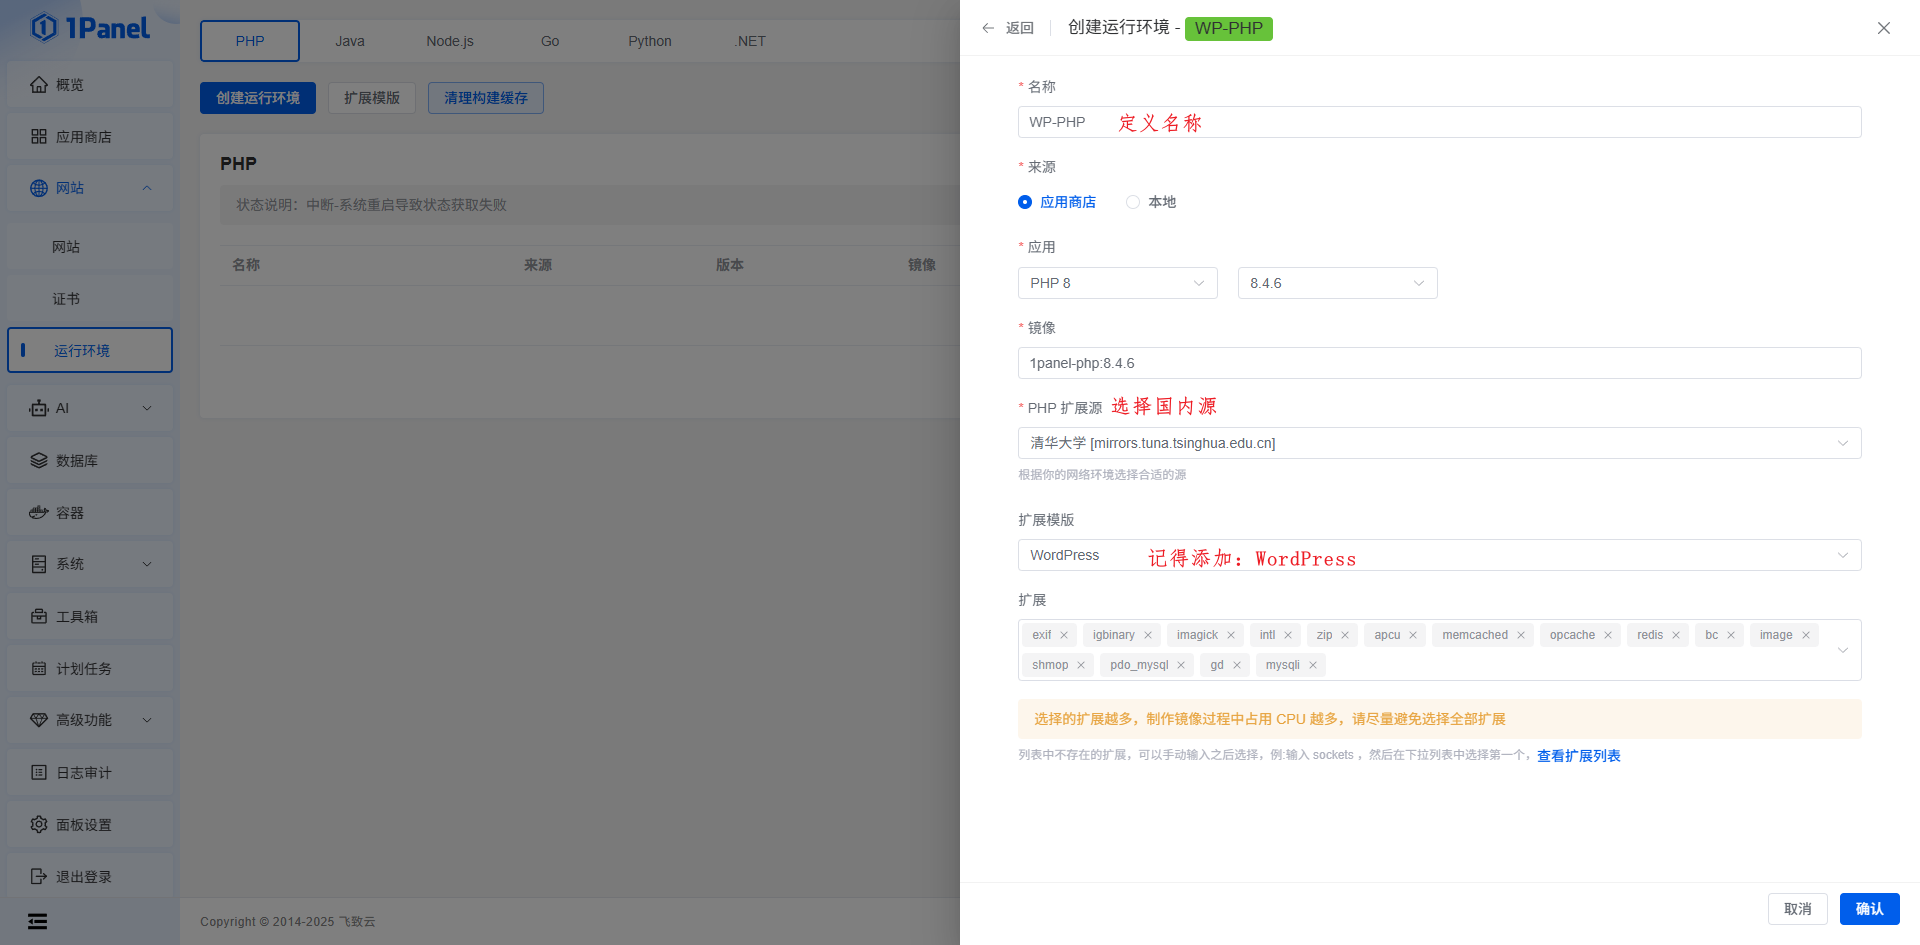The image size is (1920, 945).
Task: Switch to the PHP tab
Action: (x=250, y=41)
